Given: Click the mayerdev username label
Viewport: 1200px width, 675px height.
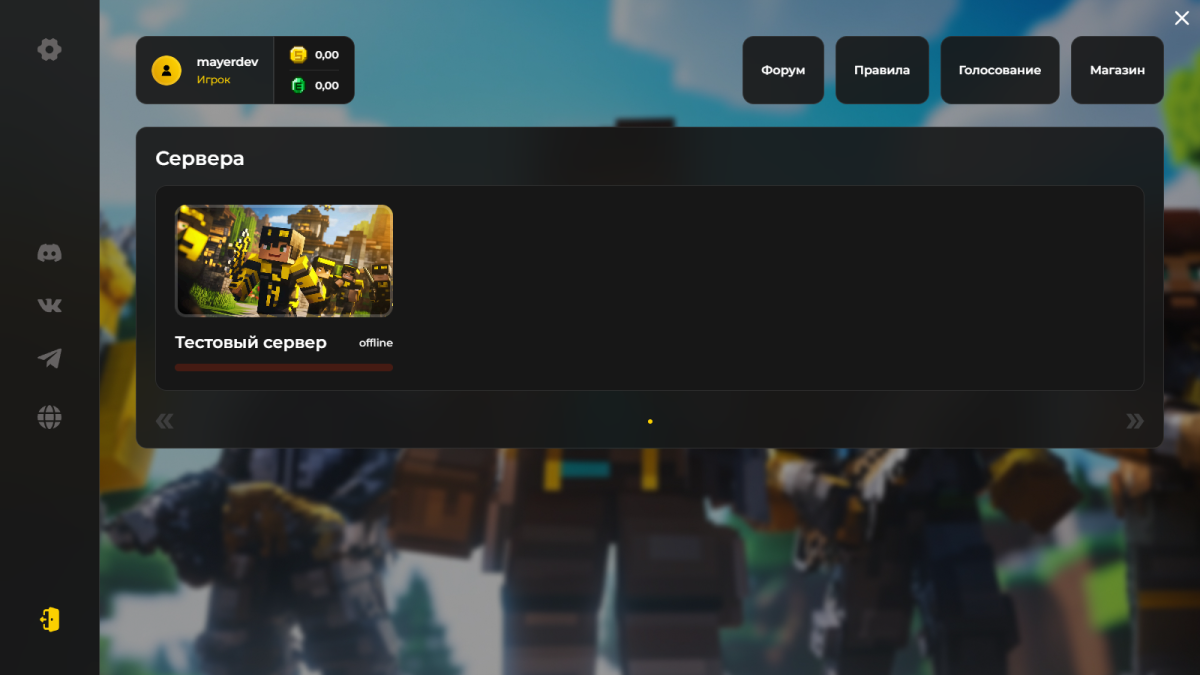Looking at the screenshot, I should 227,62.
